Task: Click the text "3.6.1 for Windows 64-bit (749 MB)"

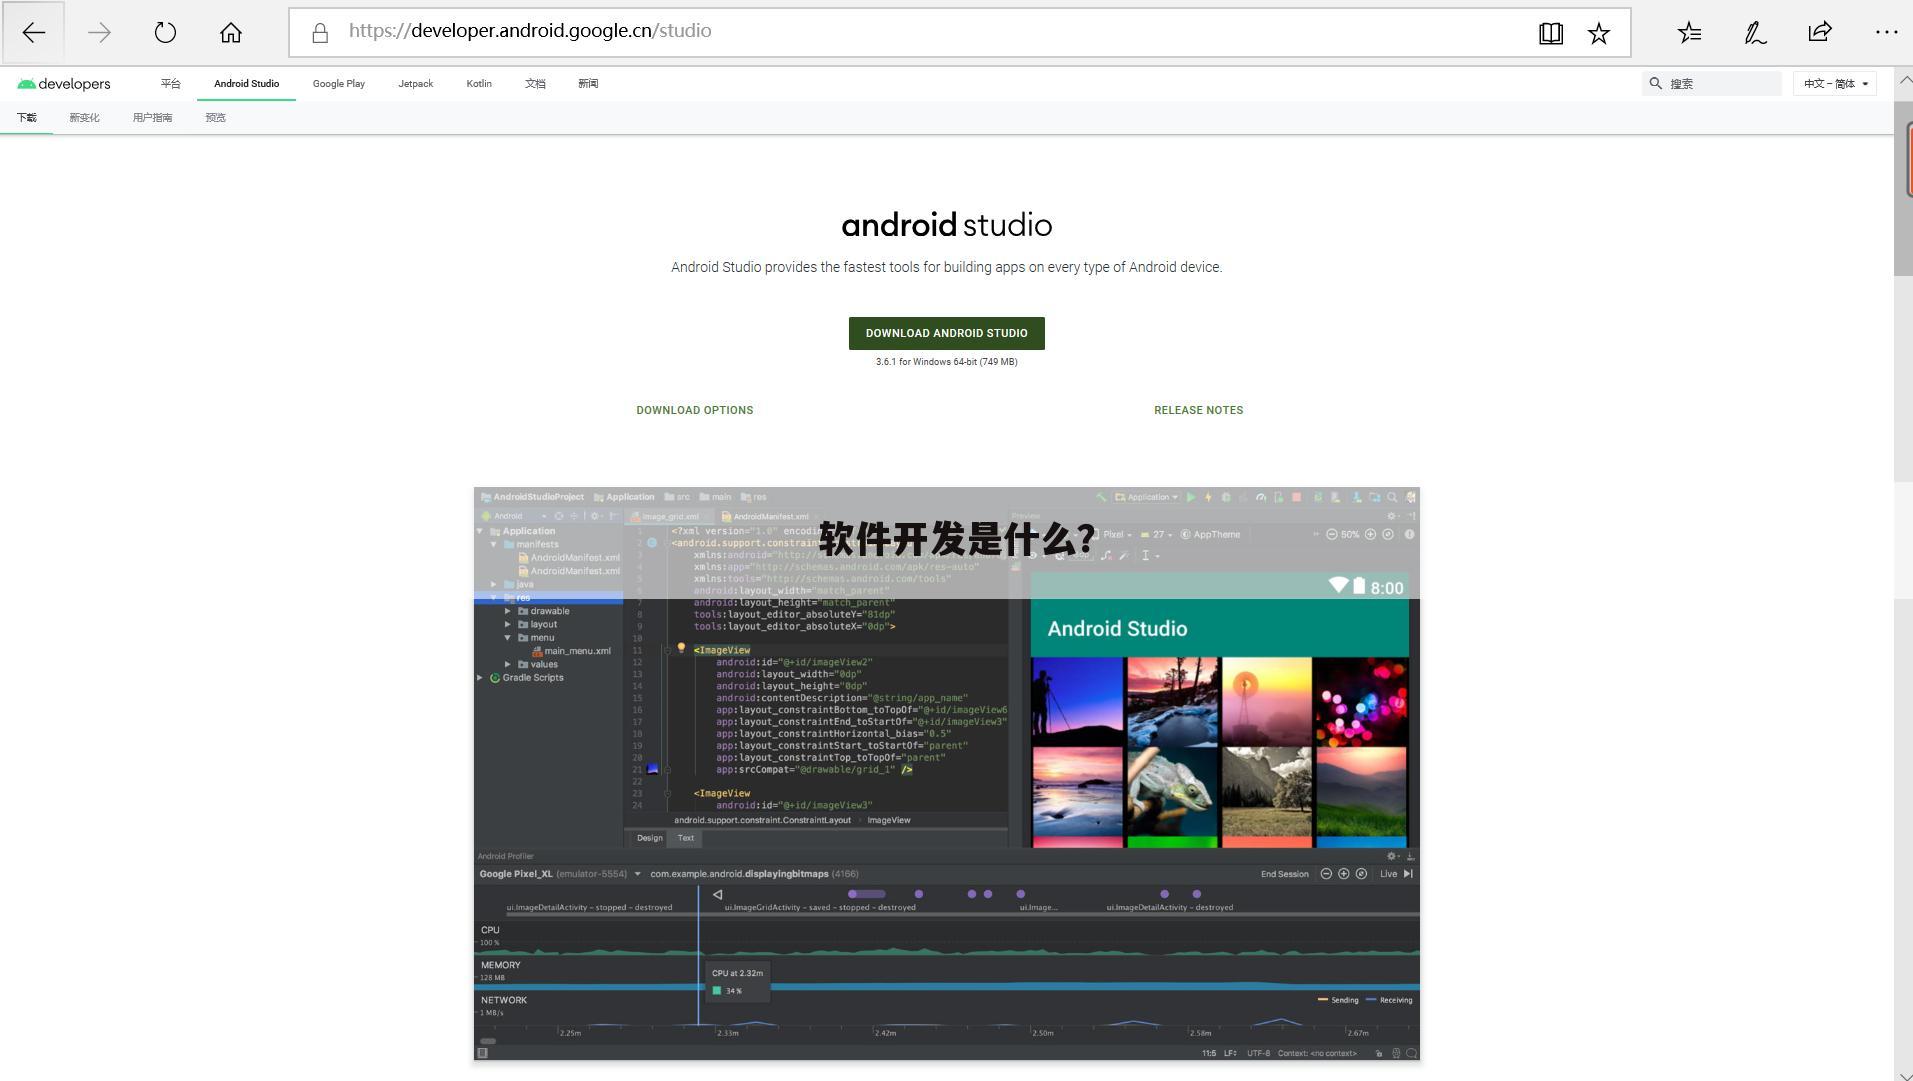Action: coord(947,362)
